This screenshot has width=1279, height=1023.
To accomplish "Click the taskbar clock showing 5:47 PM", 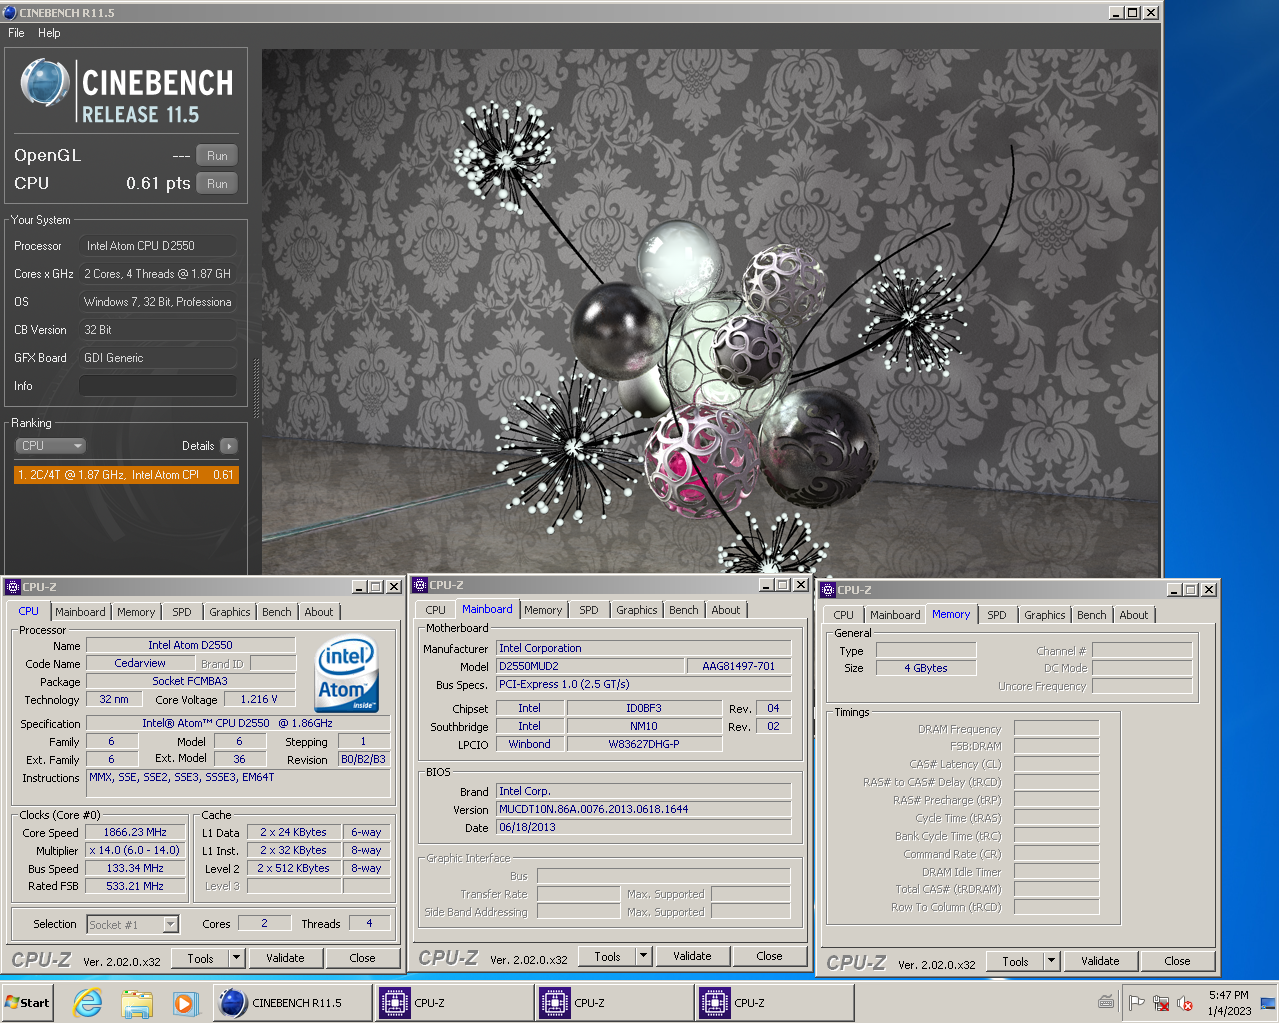I will point(1229,1003).
